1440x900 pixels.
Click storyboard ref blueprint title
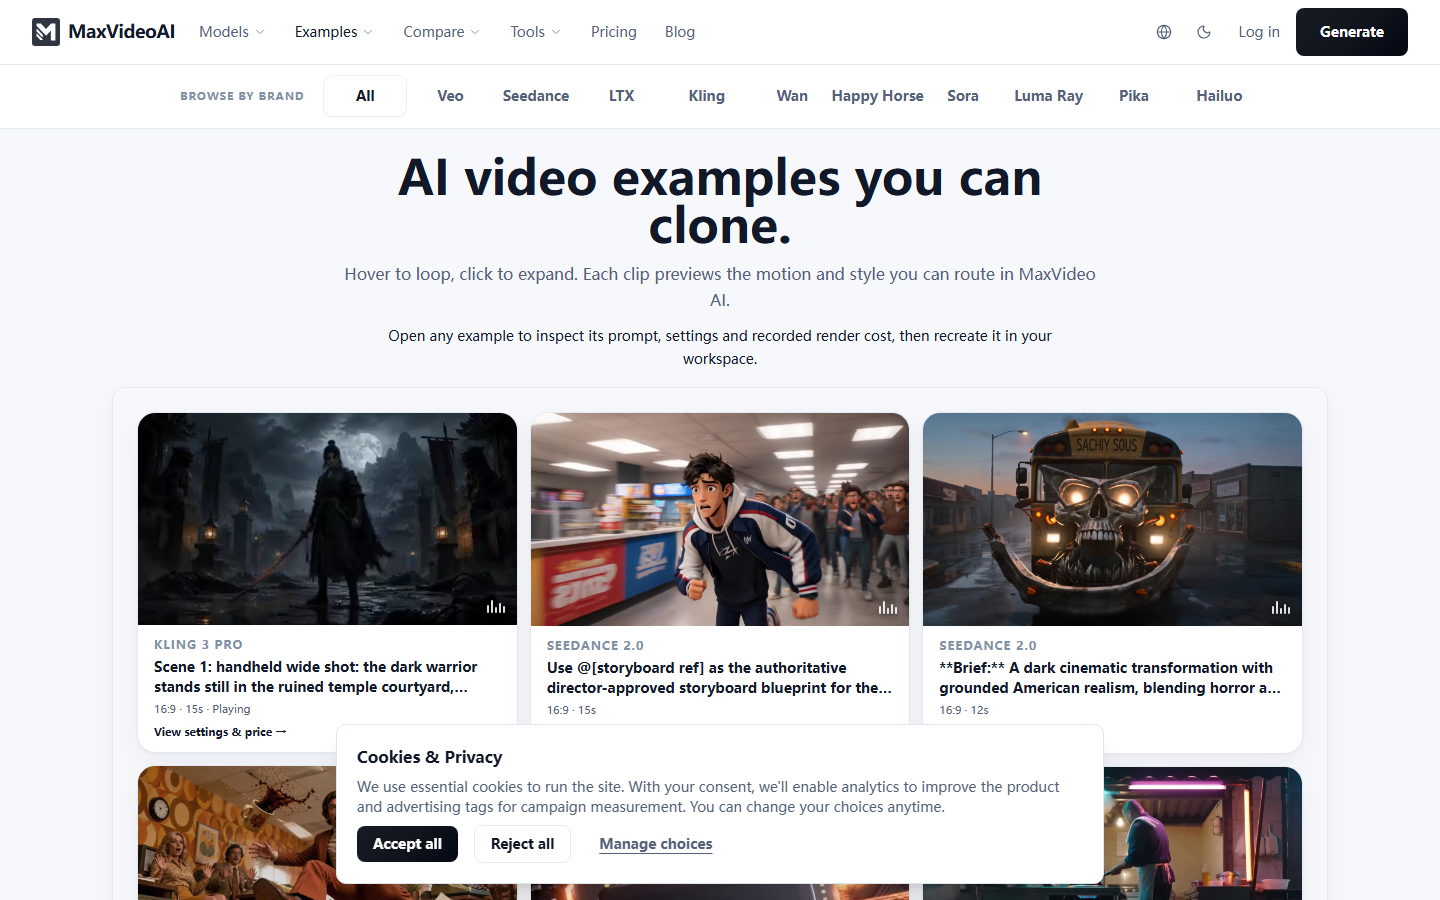[x=719, y=678]
